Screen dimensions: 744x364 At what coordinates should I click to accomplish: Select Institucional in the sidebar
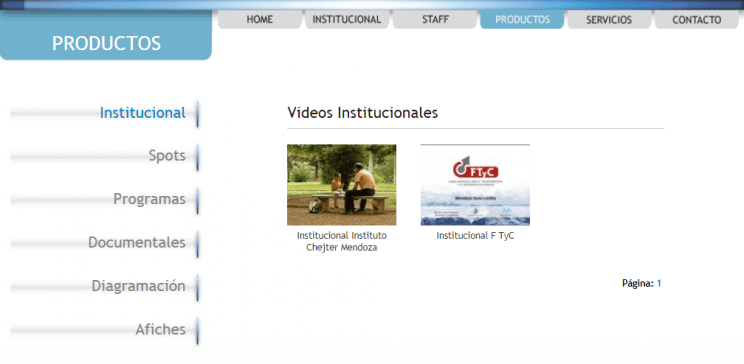point(142,113)
